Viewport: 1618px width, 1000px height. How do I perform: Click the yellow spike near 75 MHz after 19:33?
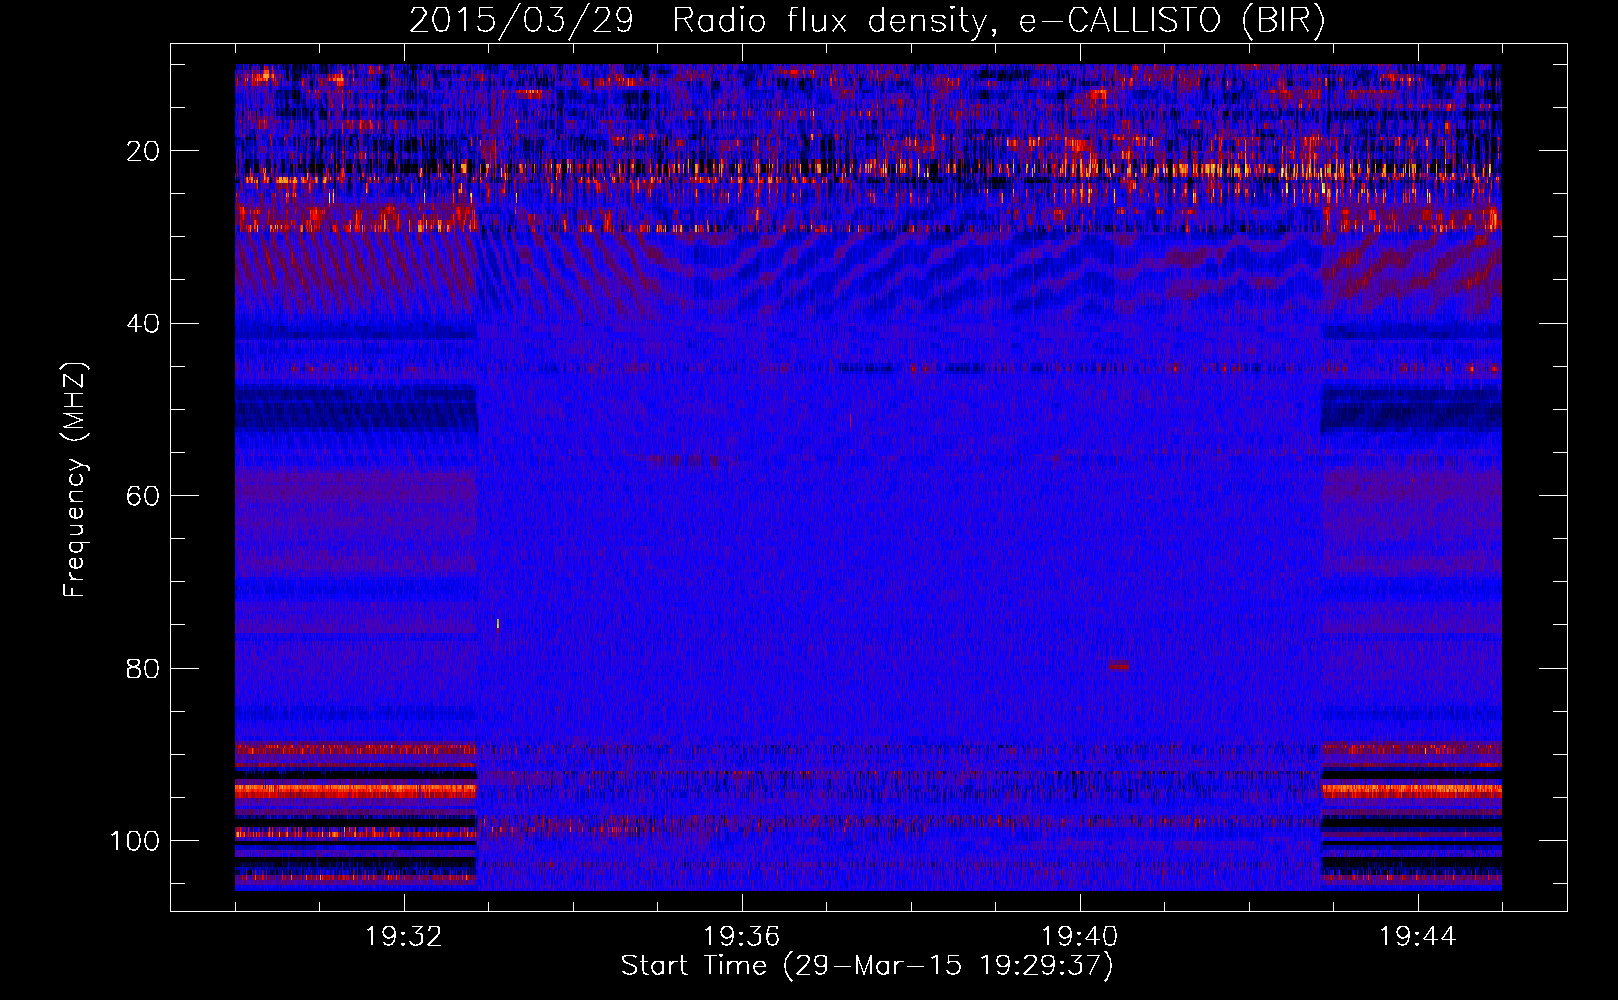[498, 624]
